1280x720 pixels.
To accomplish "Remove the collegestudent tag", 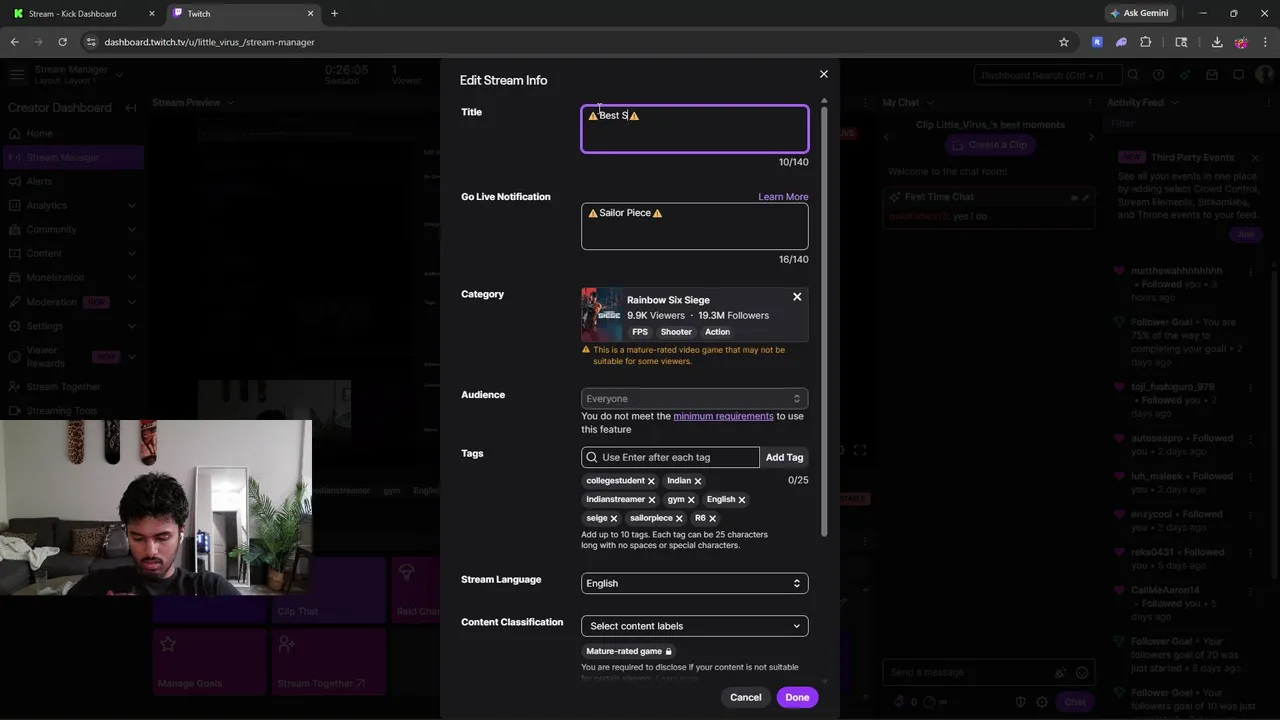I will (651, 481).
